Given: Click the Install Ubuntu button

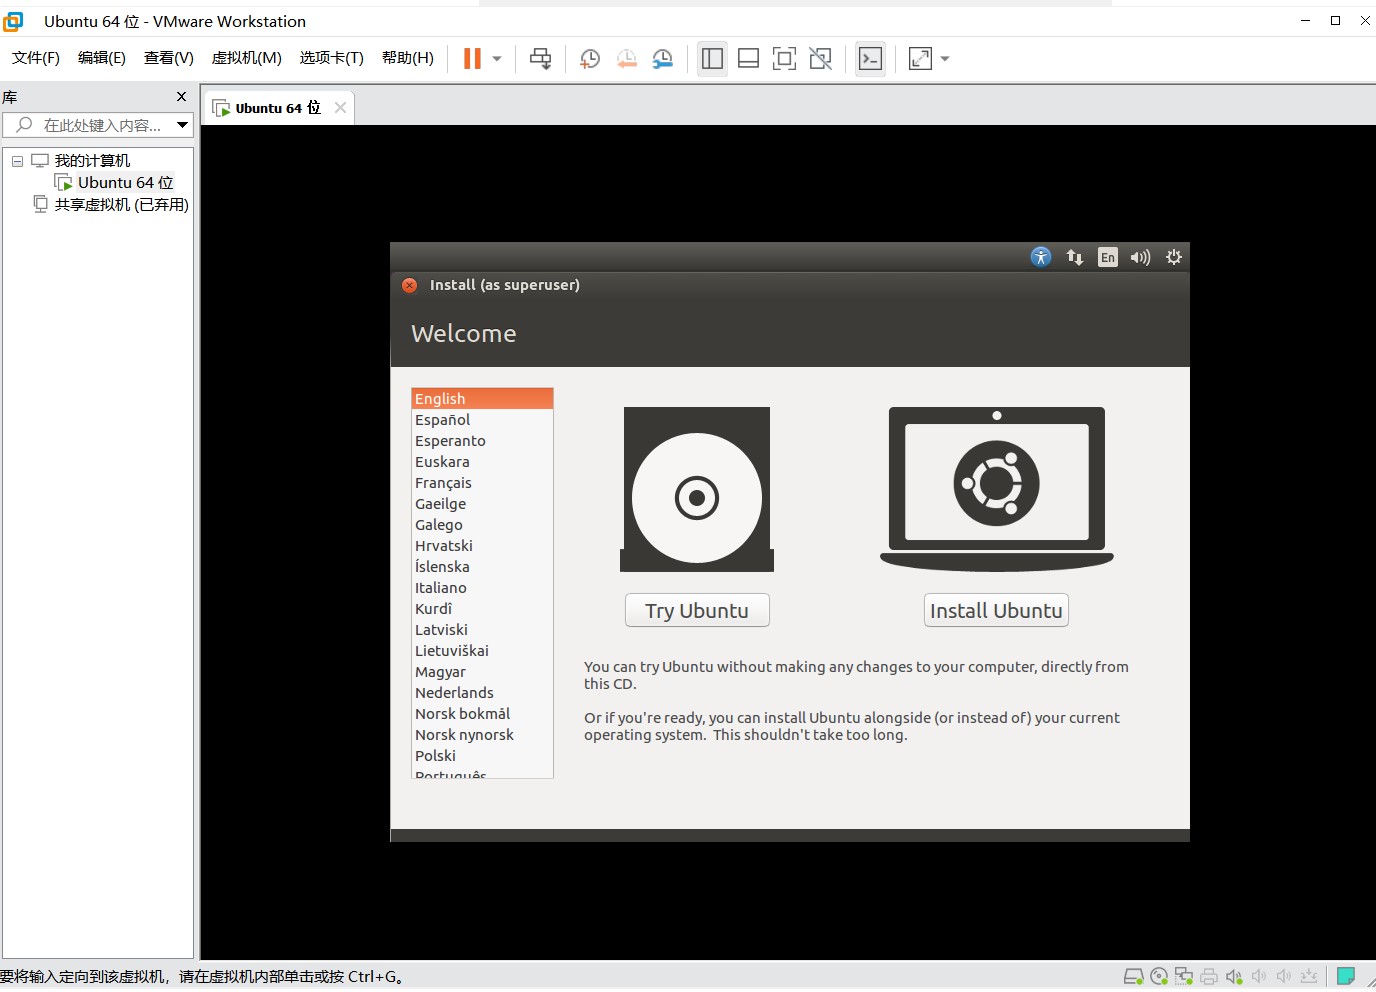Looking at the screenshot, I should (x=996, y=610).
